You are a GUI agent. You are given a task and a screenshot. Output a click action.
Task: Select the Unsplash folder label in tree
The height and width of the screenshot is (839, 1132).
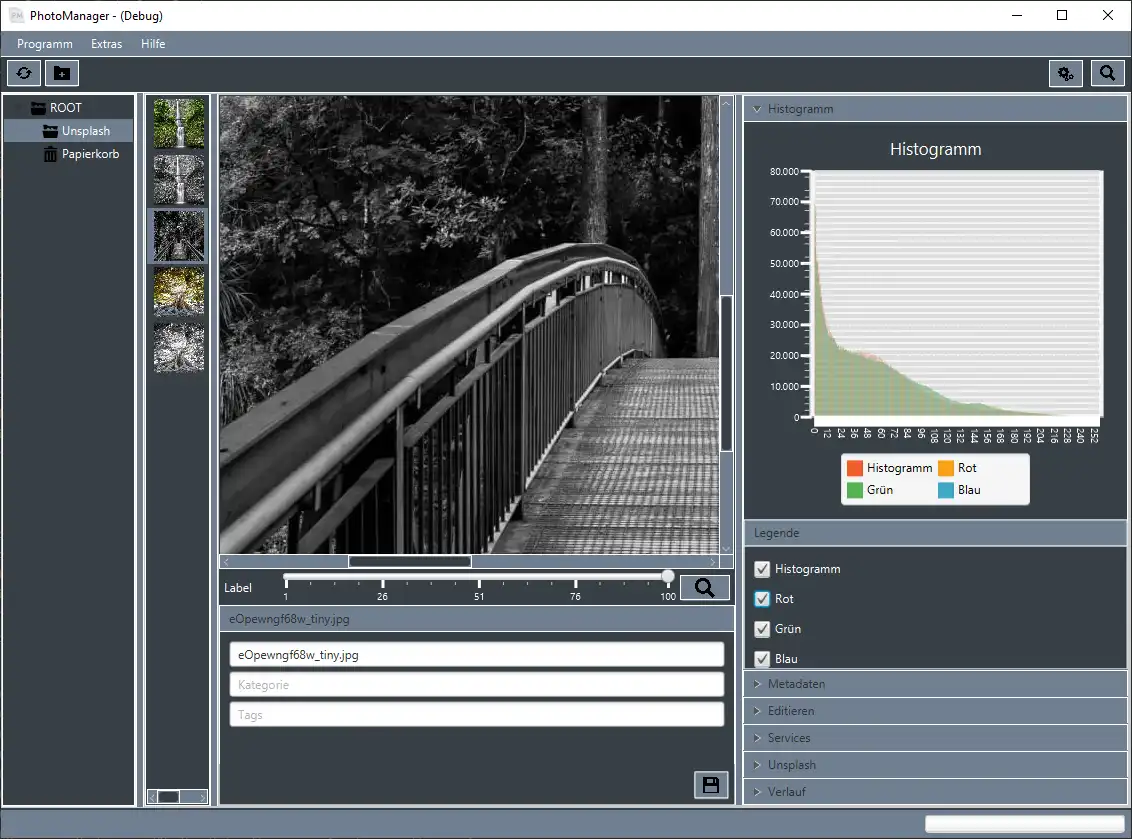click(86, 131)
